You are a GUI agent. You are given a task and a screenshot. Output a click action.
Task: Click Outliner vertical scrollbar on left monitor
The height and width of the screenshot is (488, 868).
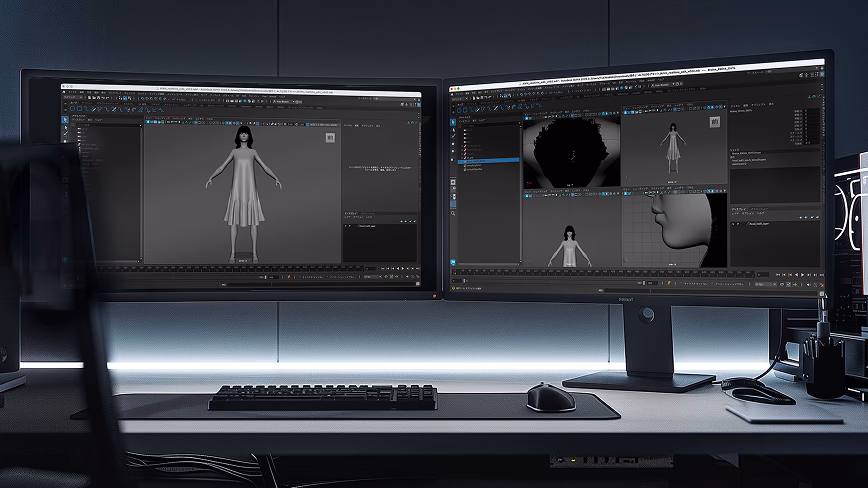(x=141, y=194)
